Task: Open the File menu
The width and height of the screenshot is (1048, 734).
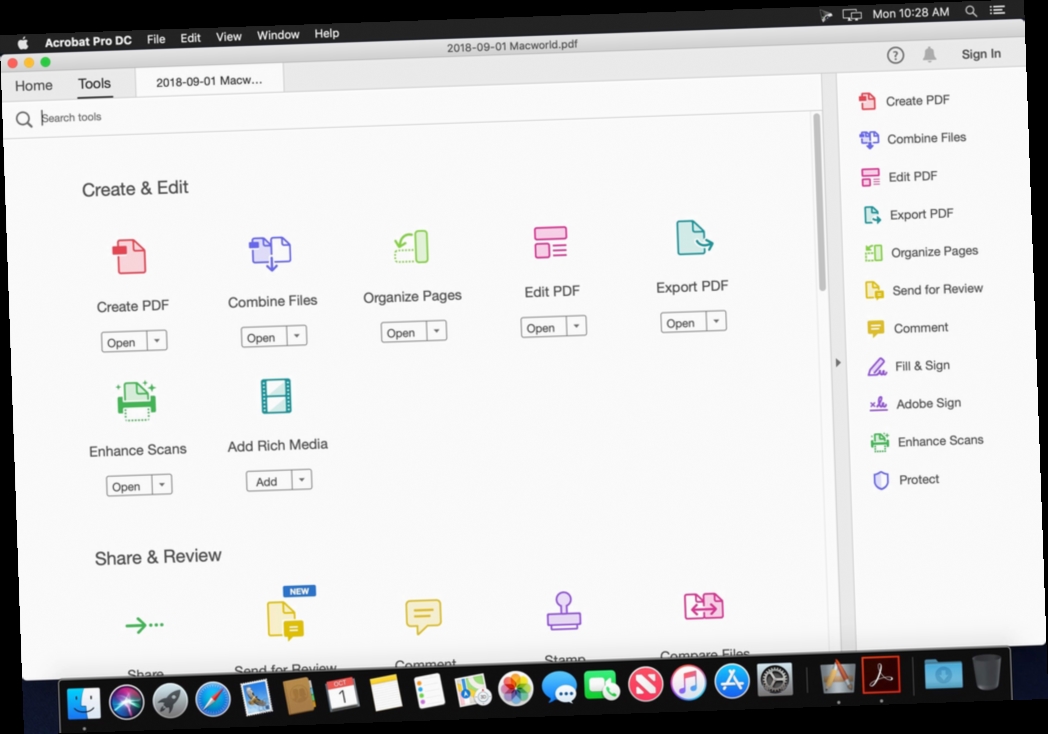Action: pos(156,39)
